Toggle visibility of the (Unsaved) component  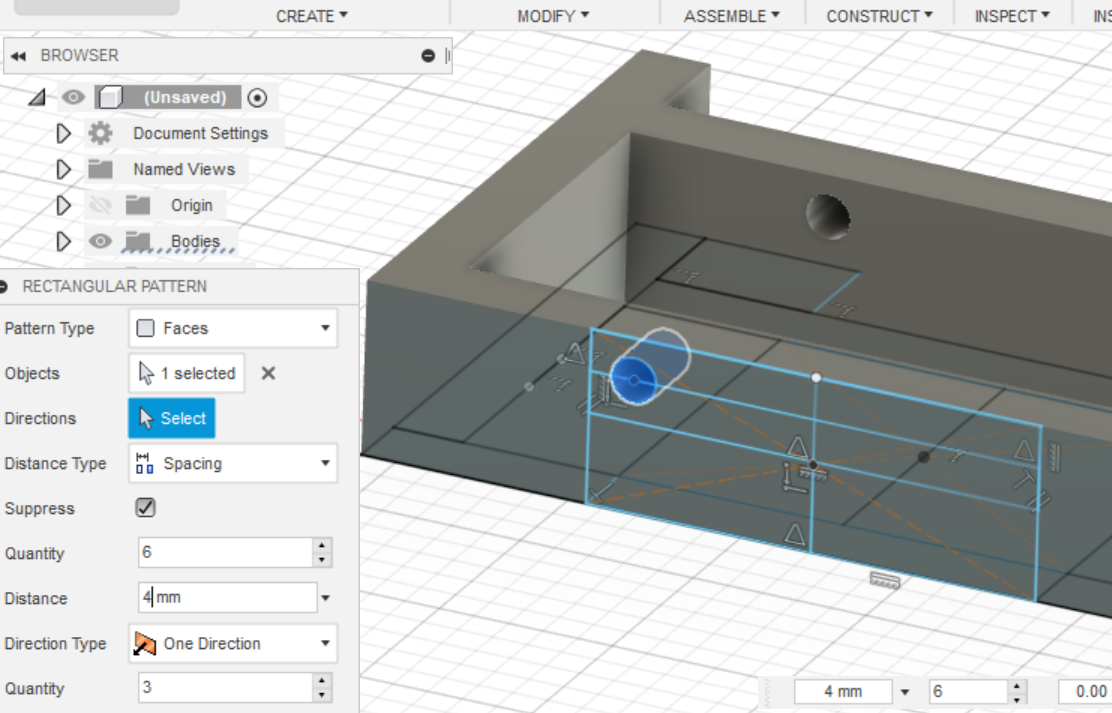[x=73, y=97]
